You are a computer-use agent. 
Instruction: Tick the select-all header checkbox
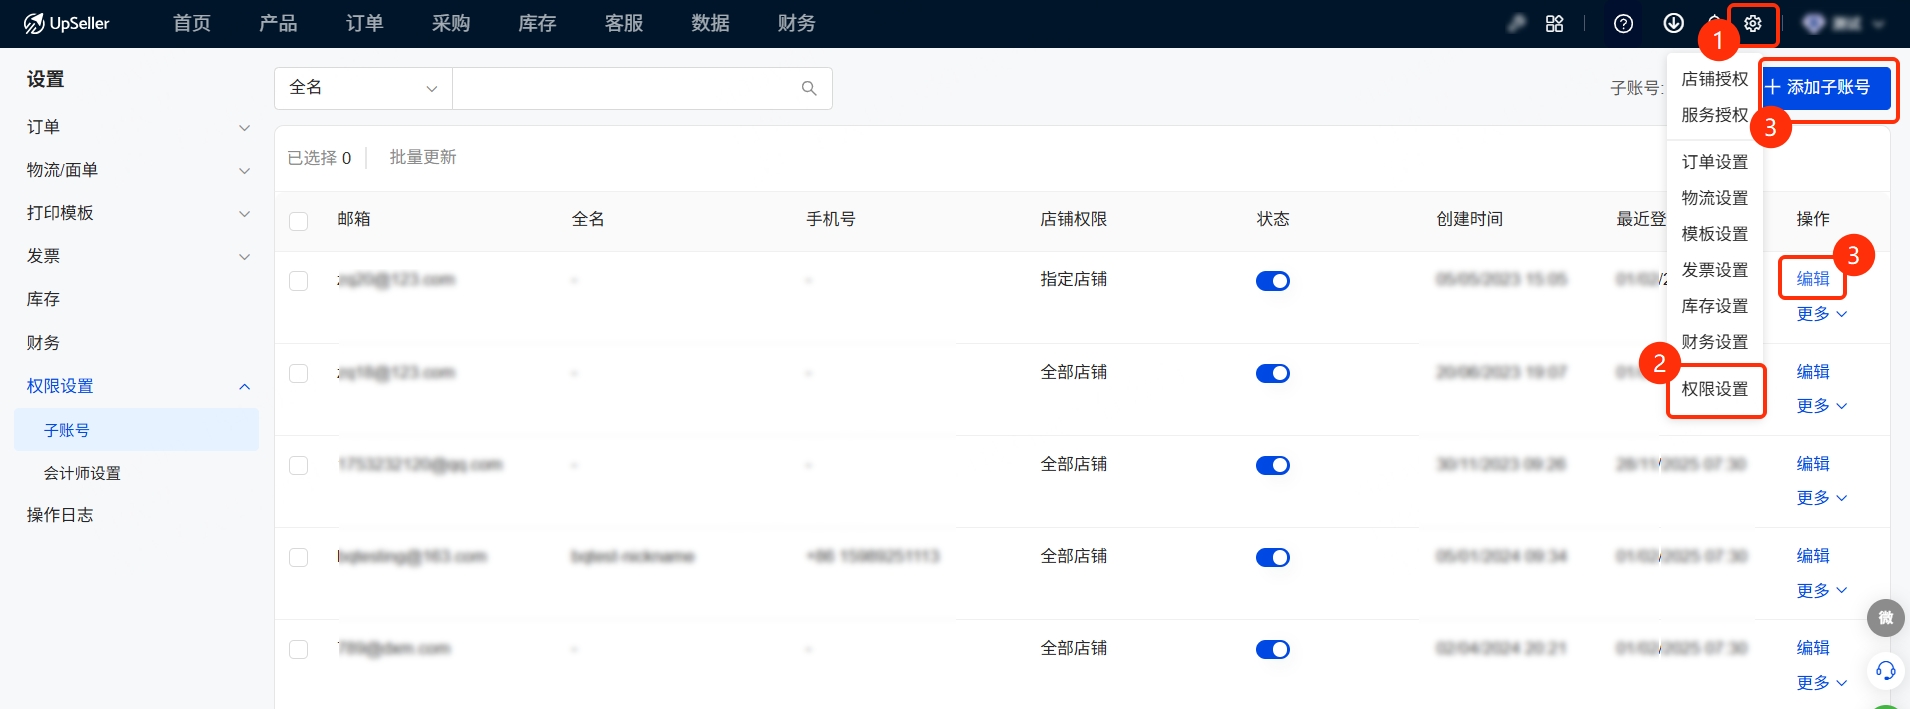298,220
